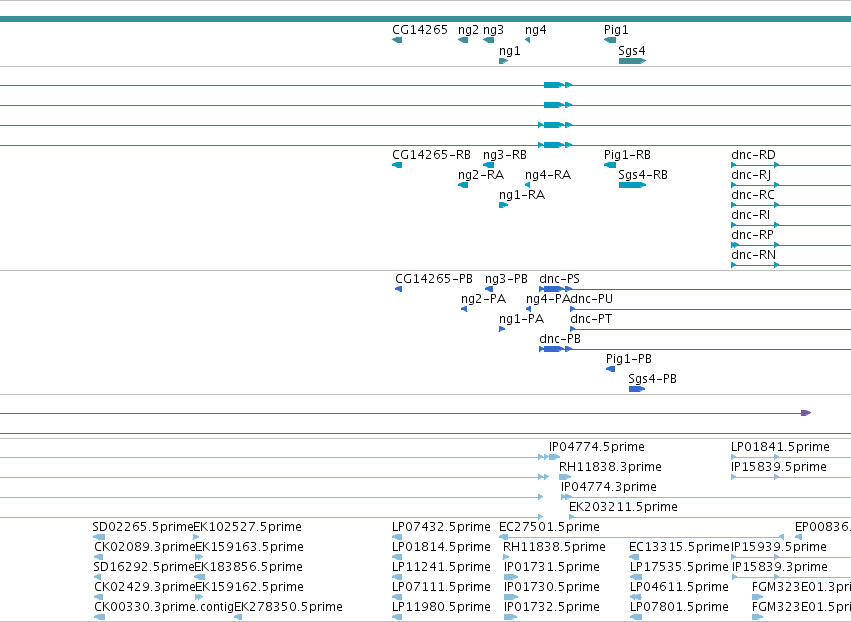Image resolution: width=851 pixels, height=622 pixels.
Task: Select the ng3 gene label
Action: pos(493,30)
